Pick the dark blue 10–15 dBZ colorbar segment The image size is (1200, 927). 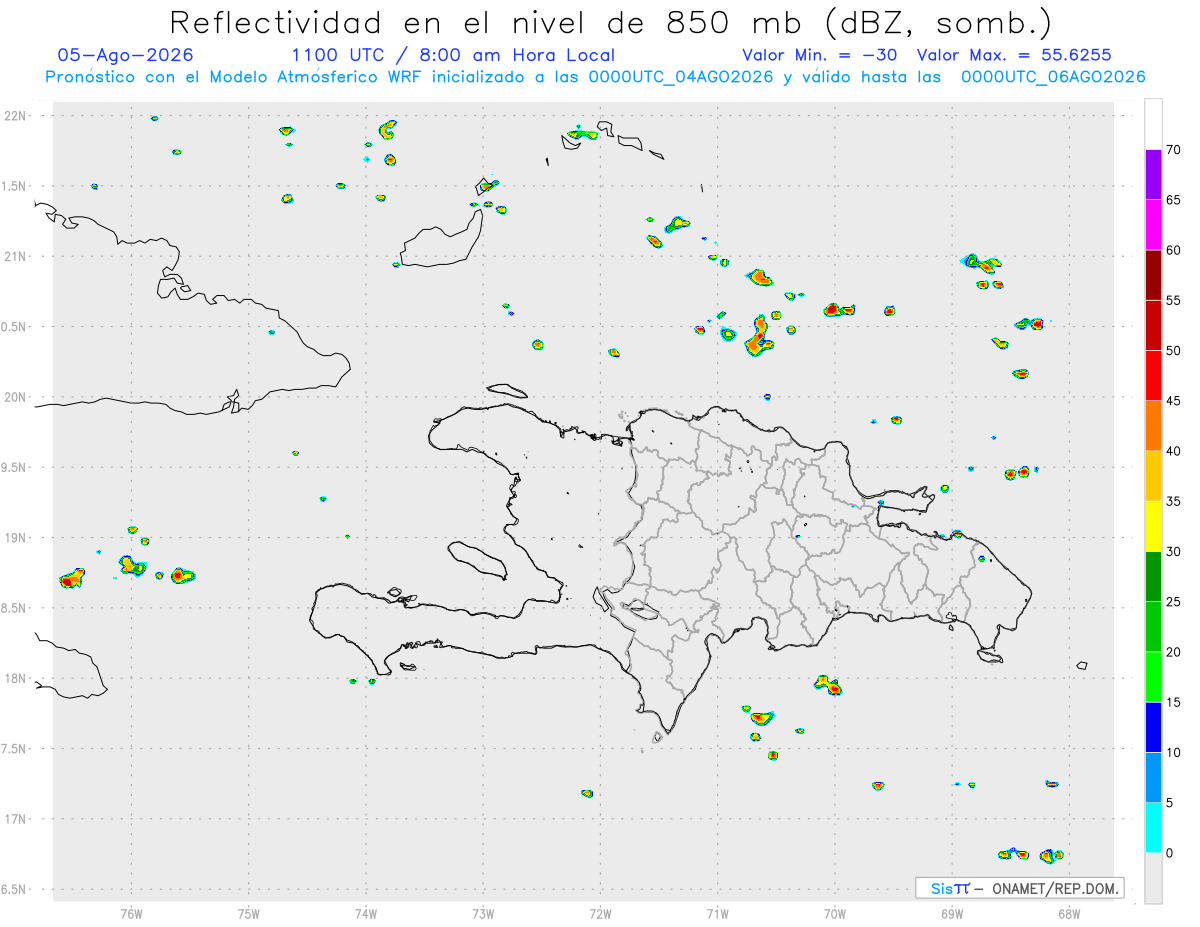click(x=1153, y=727)
